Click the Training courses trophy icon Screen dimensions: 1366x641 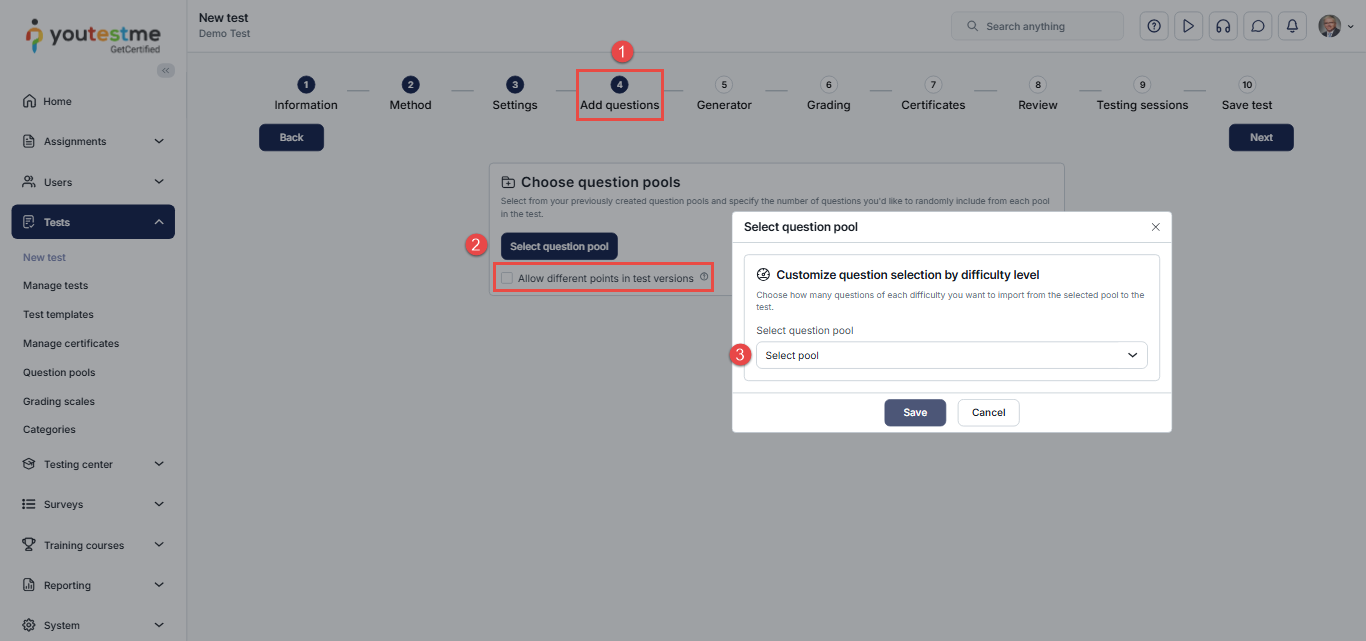(29, 545)
